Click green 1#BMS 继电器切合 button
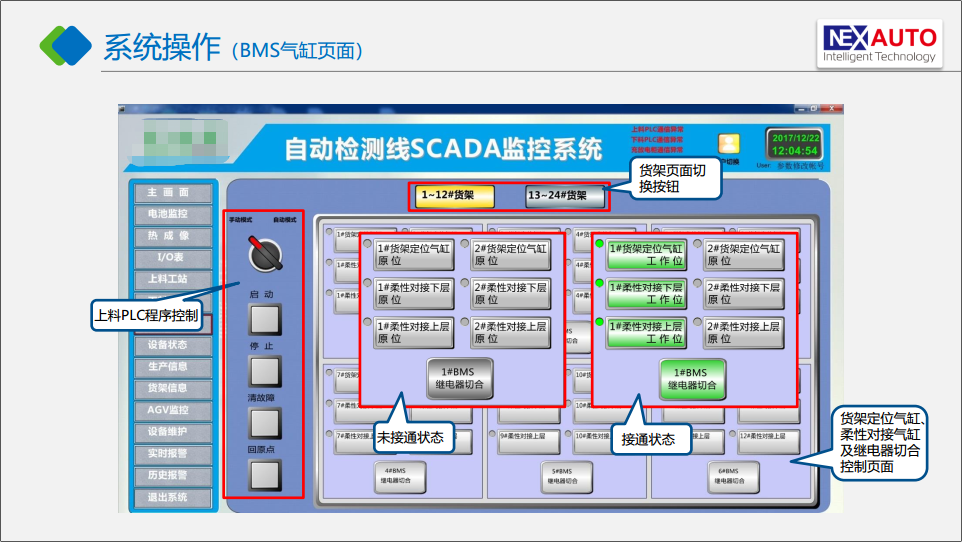This screenshot has height=542, width=962. (692, 379)
